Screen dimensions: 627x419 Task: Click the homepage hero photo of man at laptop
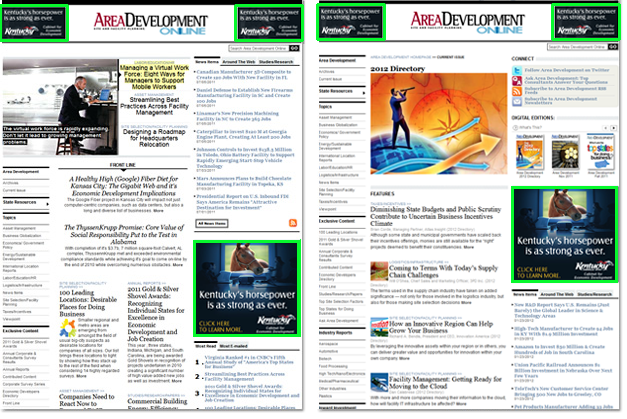click(x=60, y=108)
